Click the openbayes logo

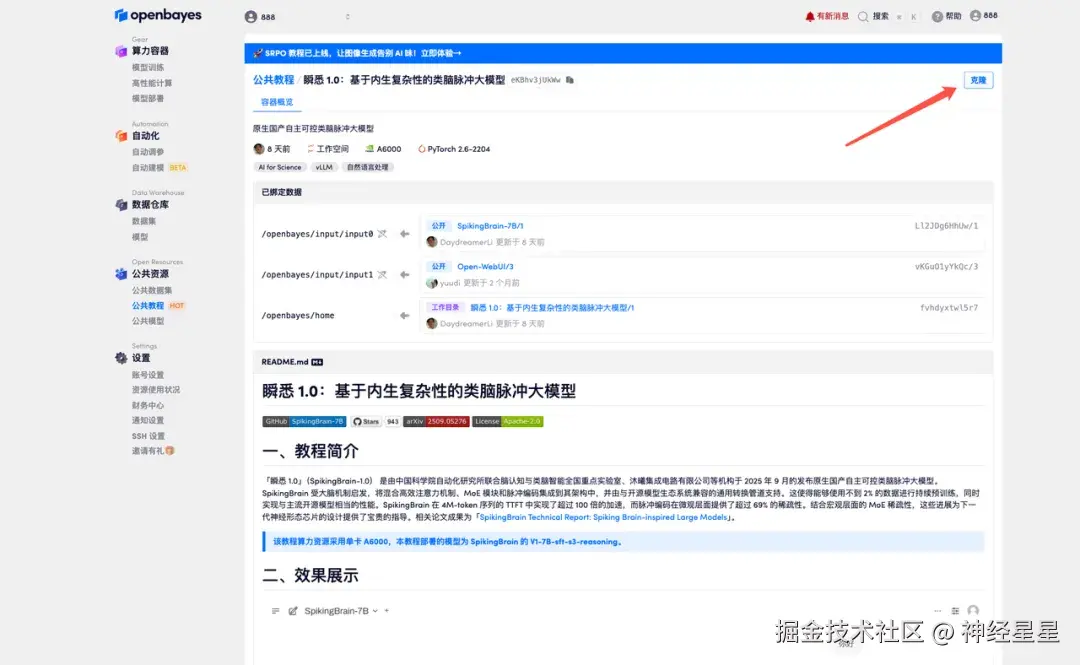(158, 14)
